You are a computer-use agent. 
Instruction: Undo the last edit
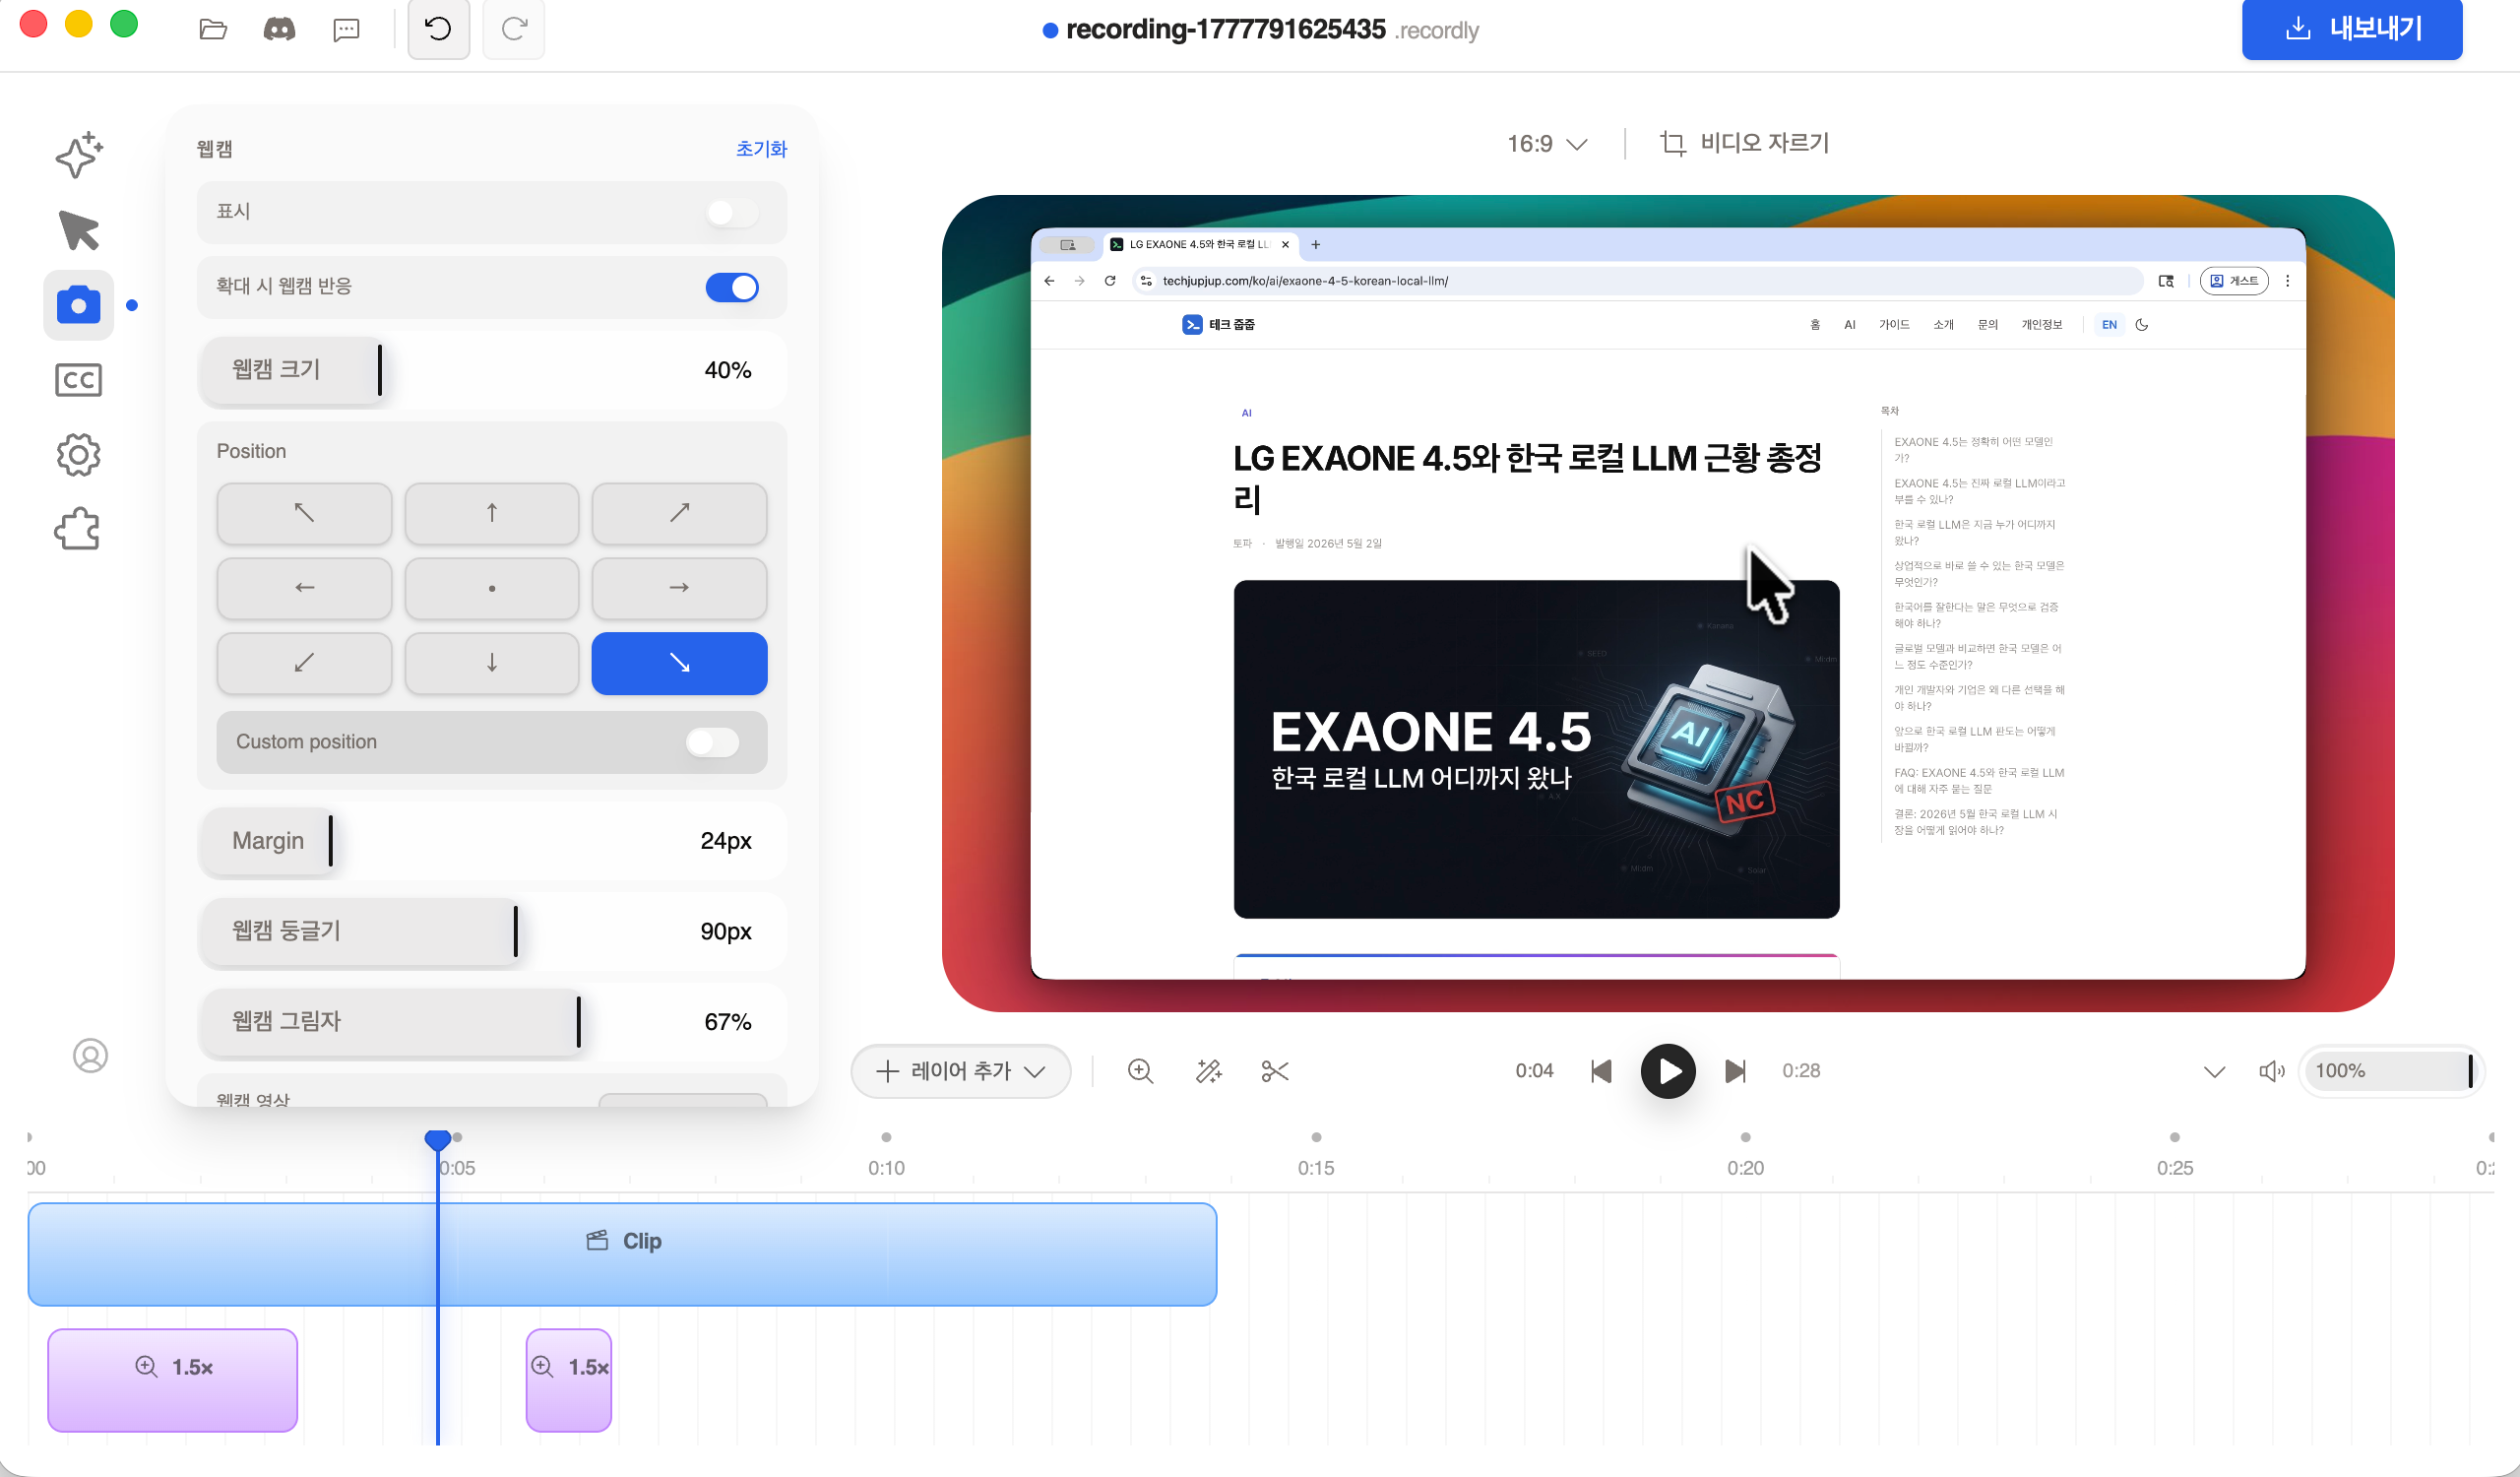click(x=438, y=29)
